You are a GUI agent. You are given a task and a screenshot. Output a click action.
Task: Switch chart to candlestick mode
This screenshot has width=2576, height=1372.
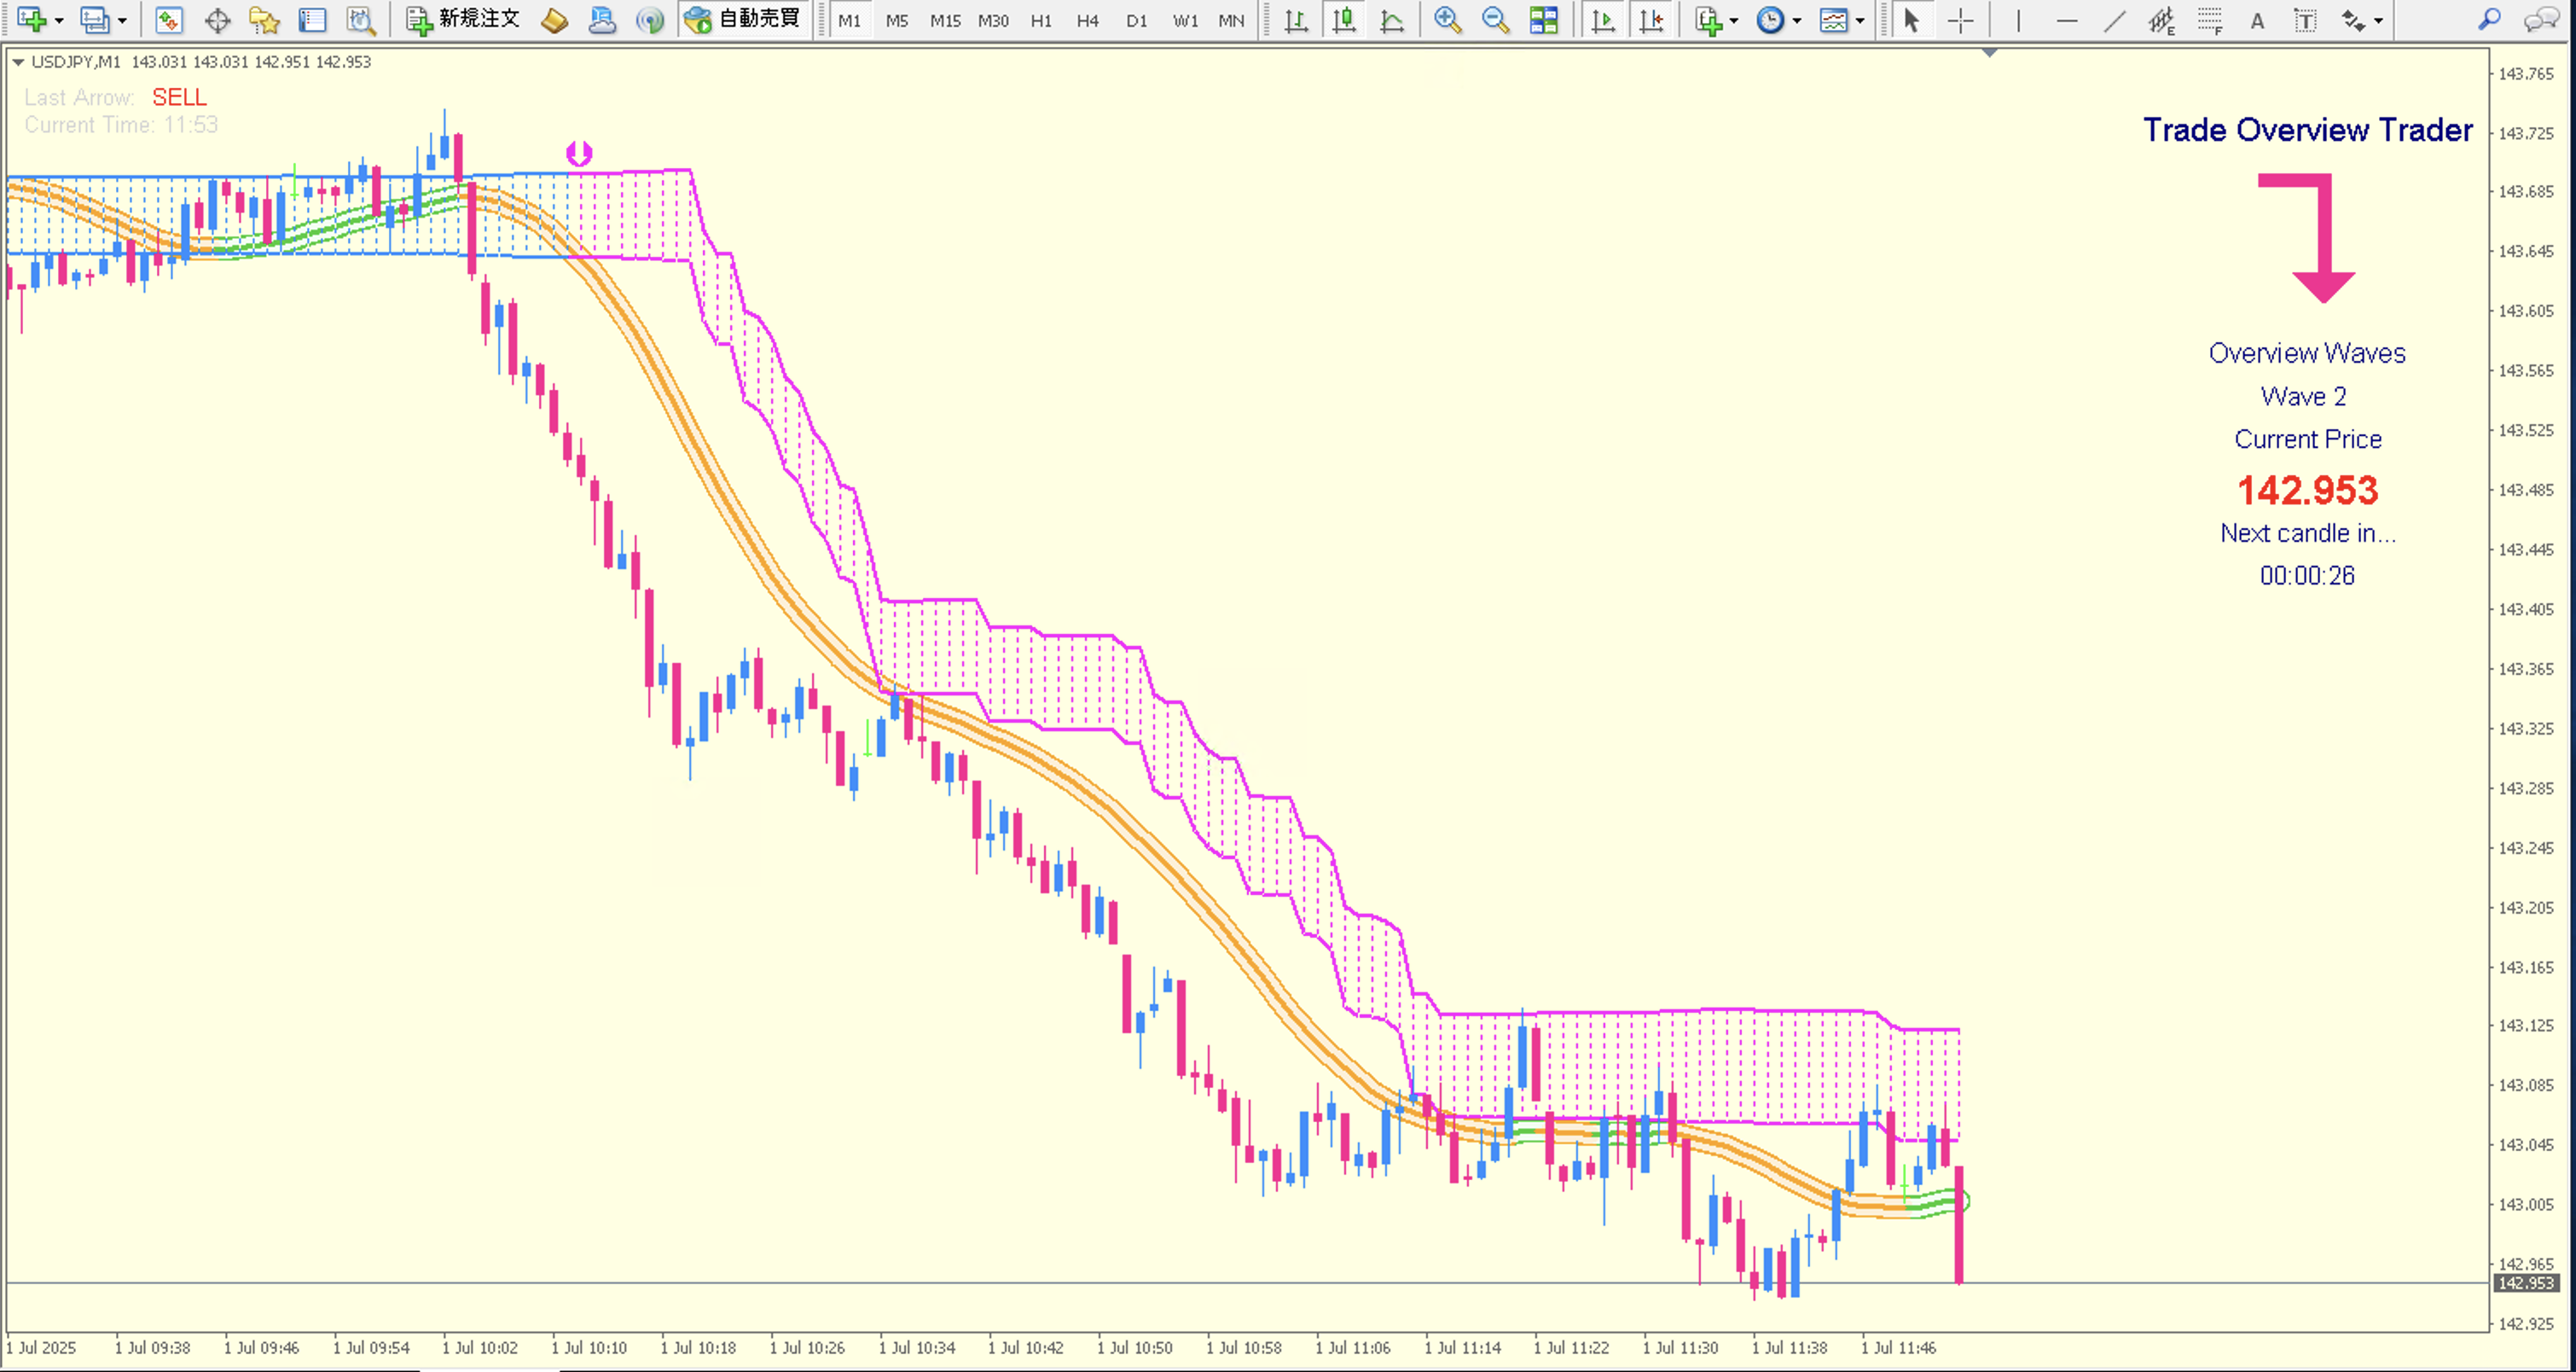(1344, 20)
